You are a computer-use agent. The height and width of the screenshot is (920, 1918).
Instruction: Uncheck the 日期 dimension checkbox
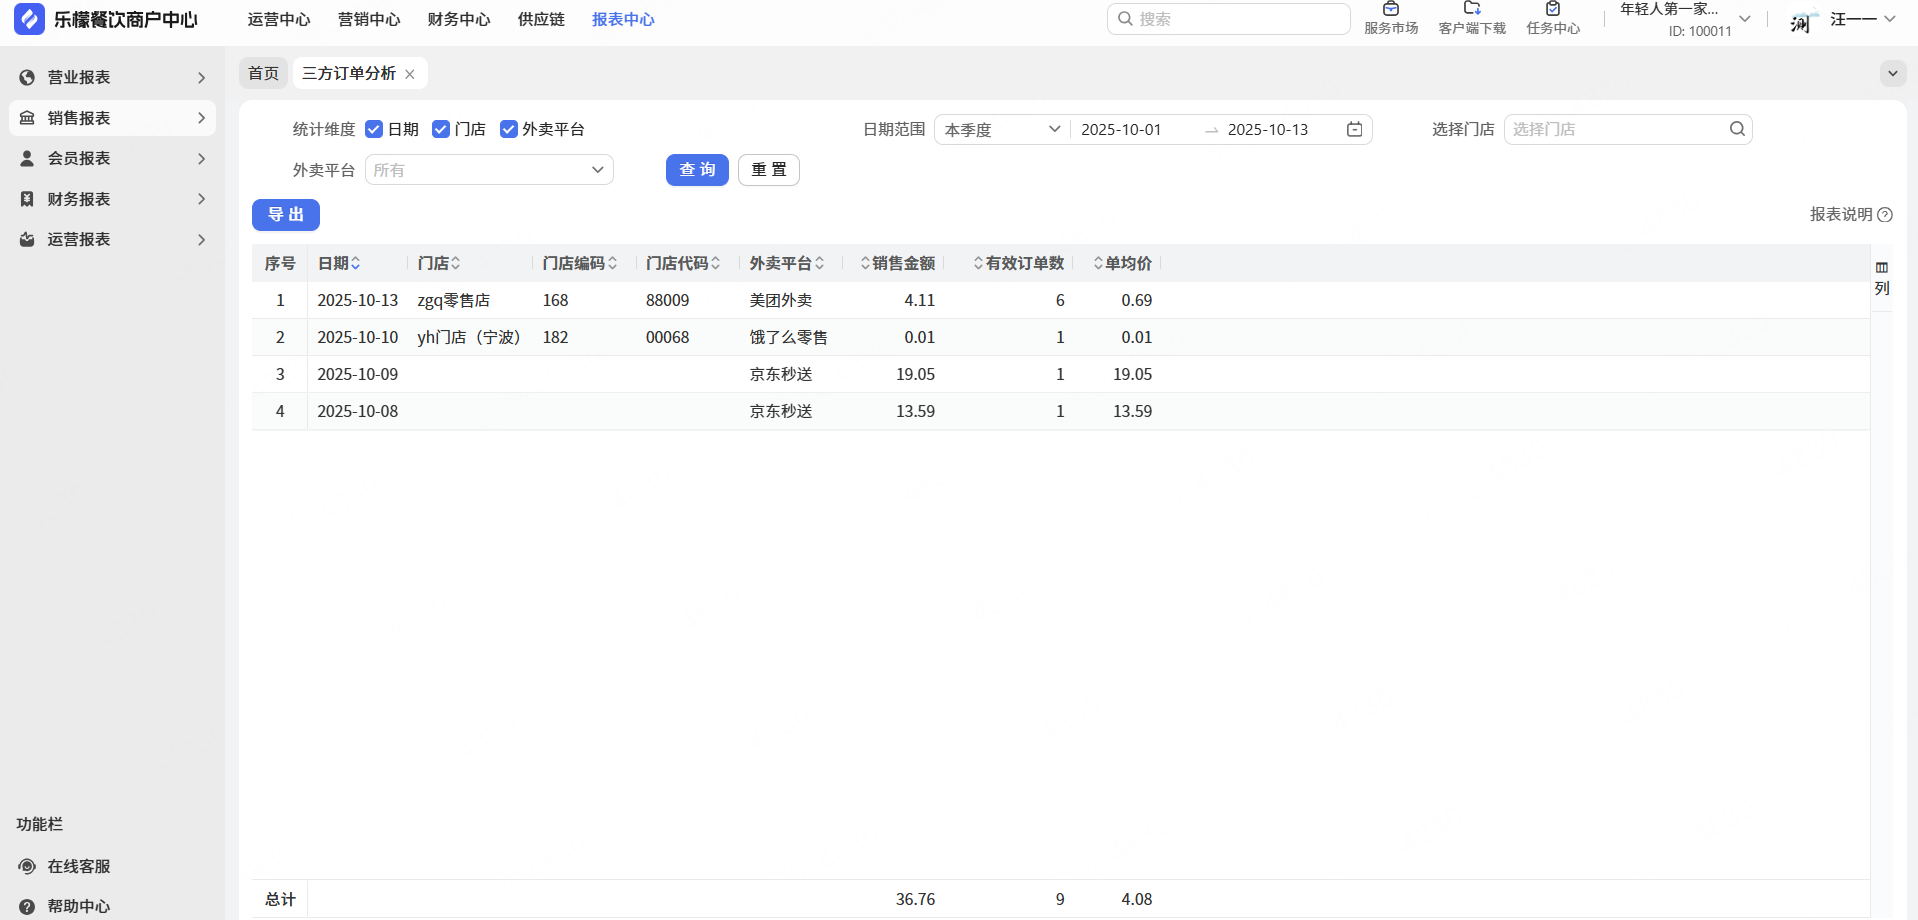point(374,129)
